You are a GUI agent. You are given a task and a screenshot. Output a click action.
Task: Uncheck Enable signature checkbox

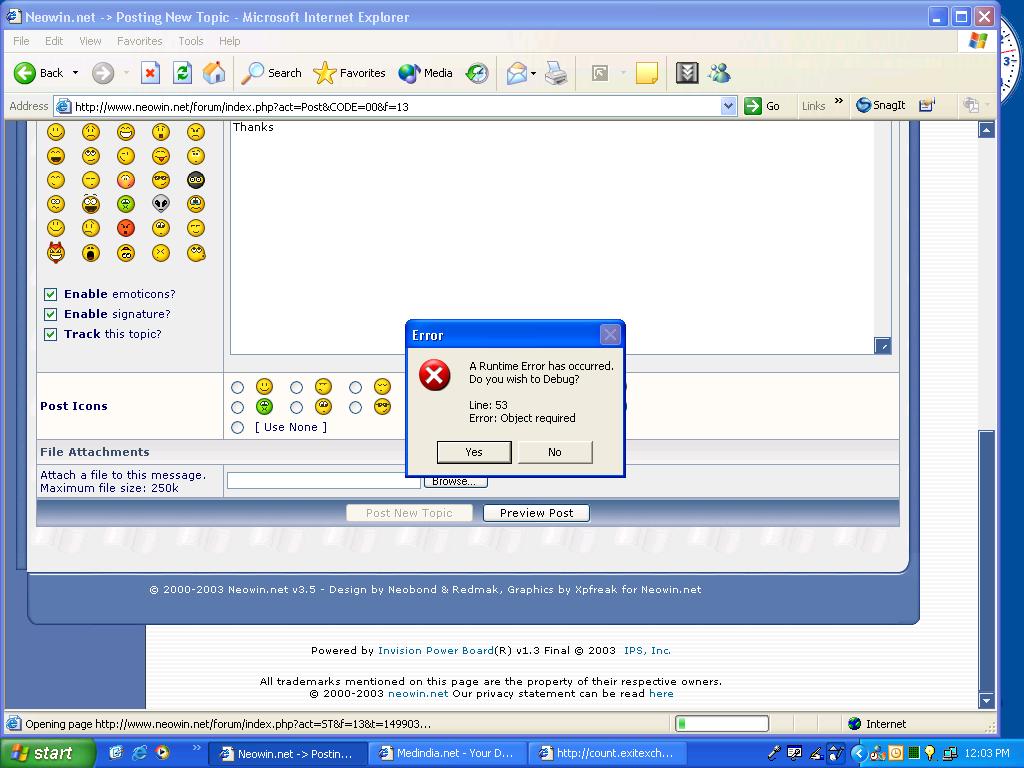click(50, 314)
